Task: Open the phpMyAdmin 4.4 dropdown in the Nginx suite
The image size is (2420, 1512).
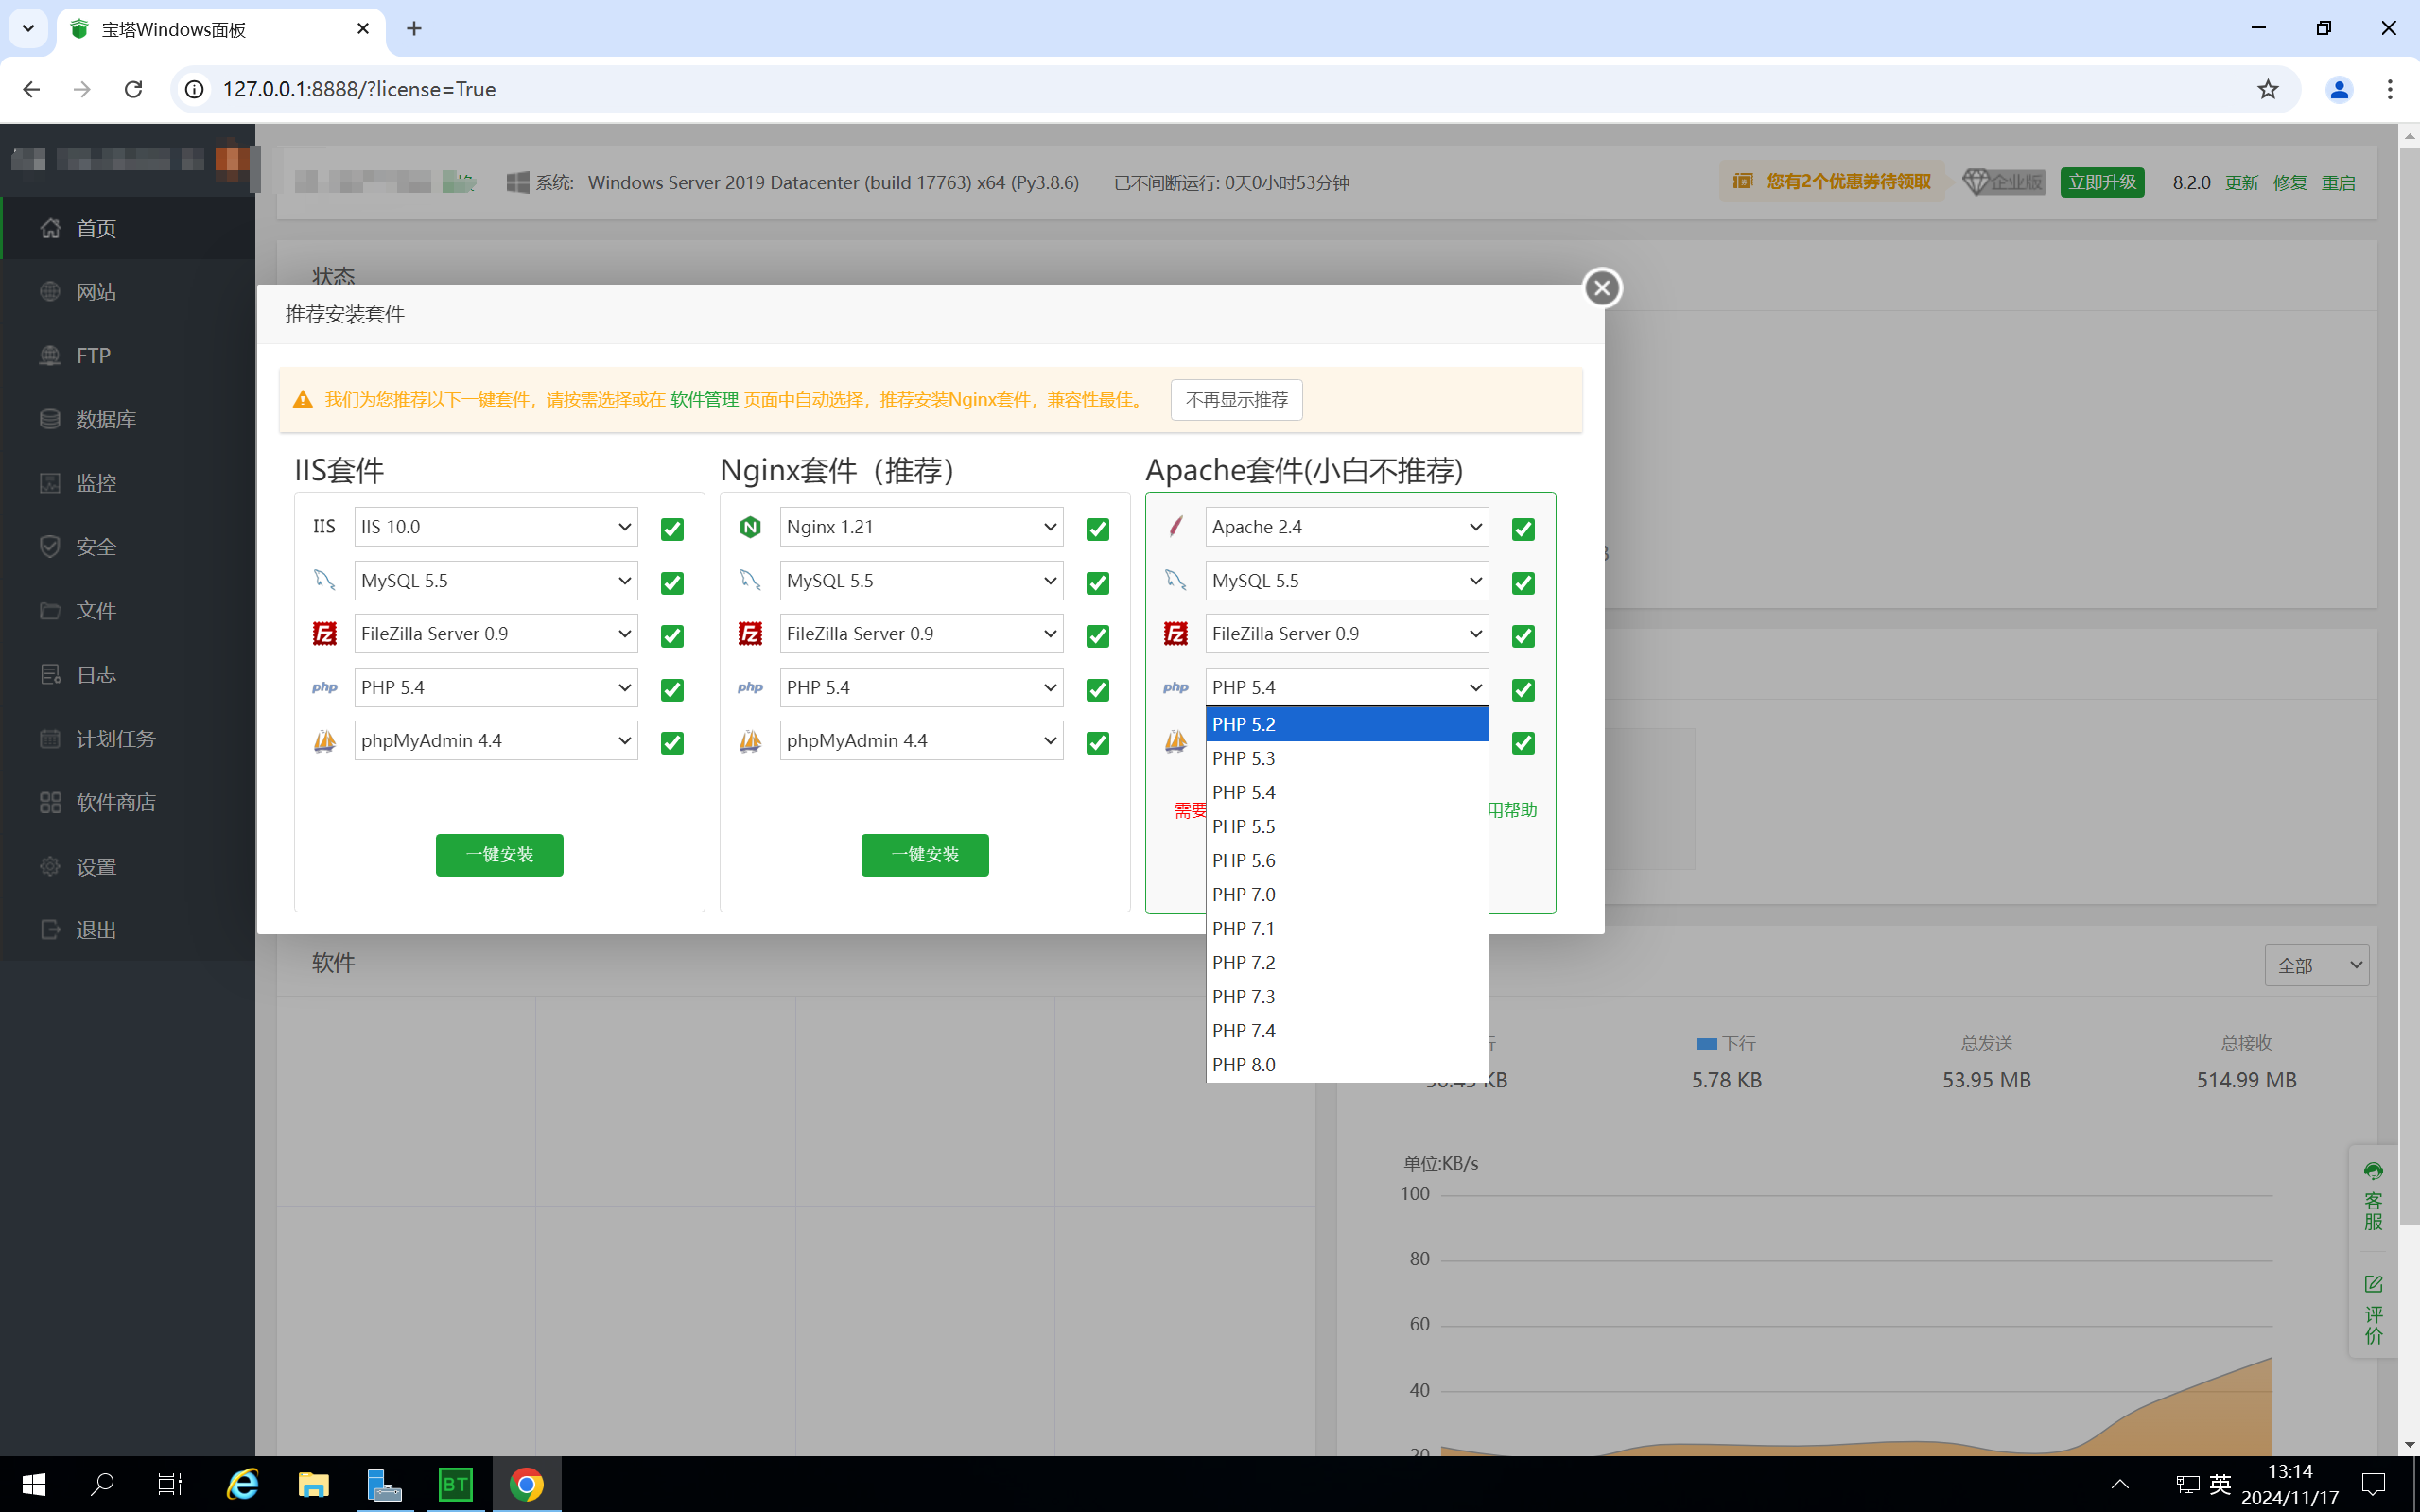Action: [921, 741]
